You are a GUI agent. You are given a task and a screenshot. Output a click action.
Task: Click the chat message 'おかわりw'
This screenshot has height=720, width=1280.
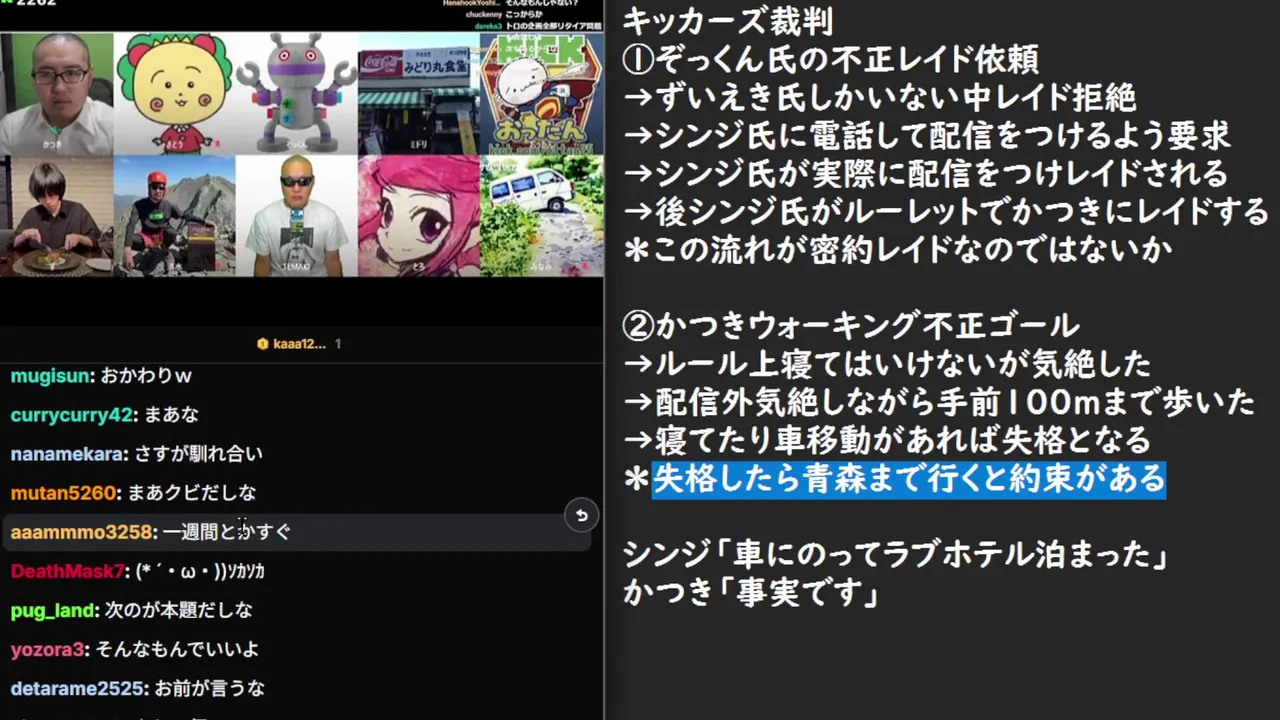pyautogui.click(x=145, y=376)
